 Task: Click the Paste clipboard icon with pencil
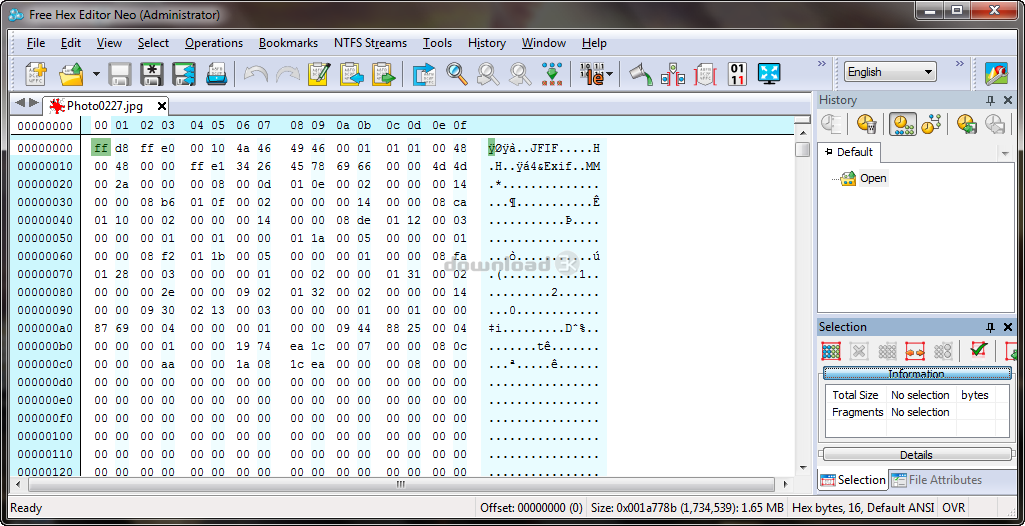tap(319, 74)
